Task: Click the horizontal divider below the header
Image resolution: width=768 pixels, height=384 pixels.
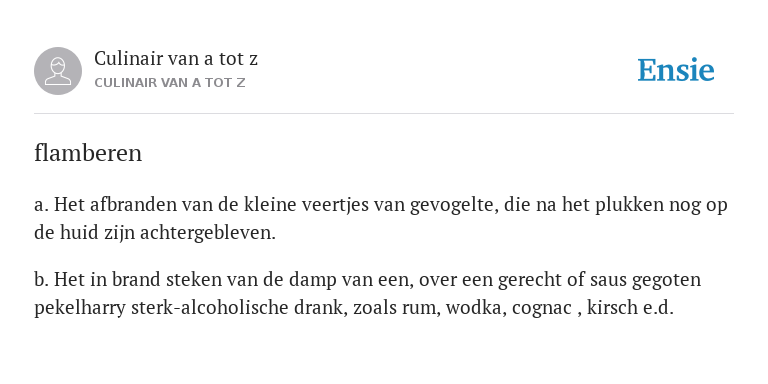Action: point(384,114)
